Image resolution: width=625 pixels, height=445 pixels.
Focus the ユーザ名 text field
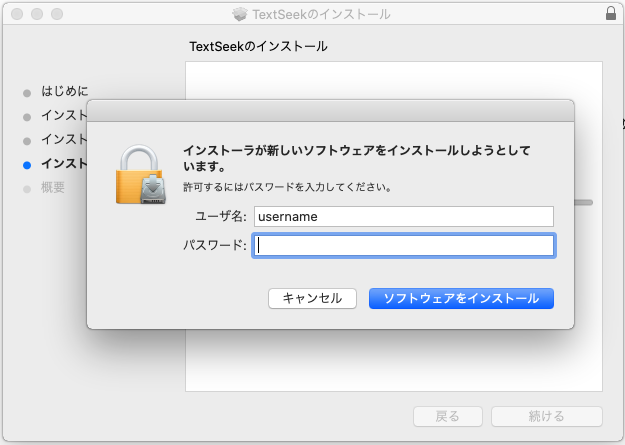pyautogui.click(x=403, y=216)
